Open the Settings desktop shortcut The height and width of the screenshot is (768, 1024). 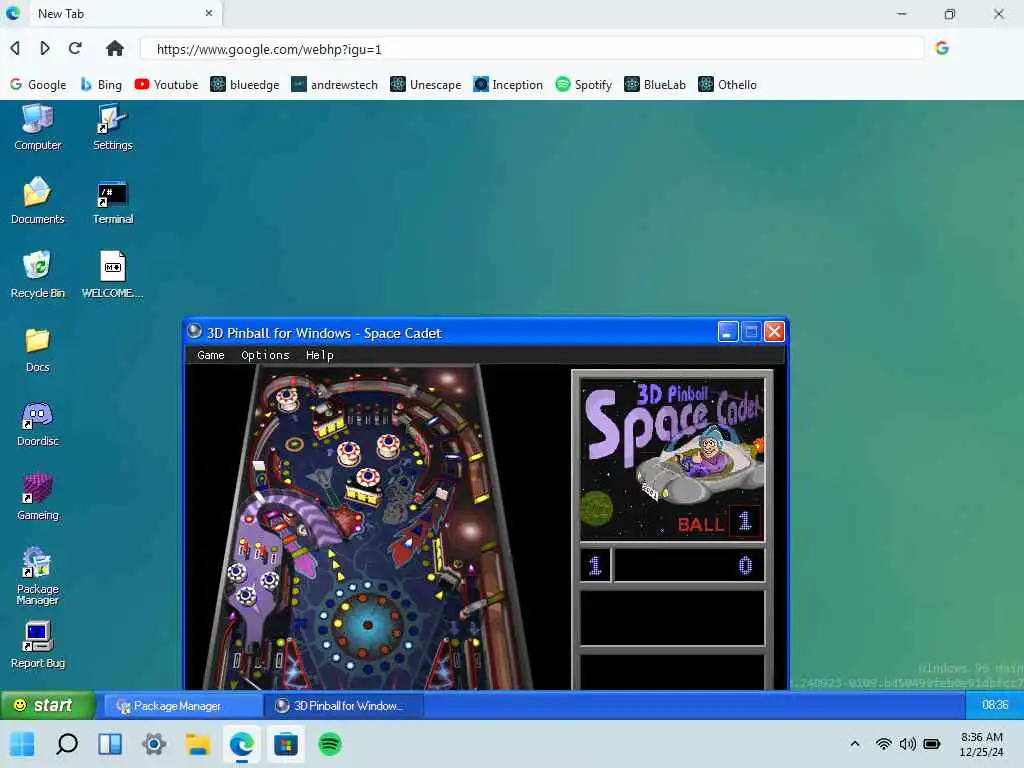(x=112, y=128)
